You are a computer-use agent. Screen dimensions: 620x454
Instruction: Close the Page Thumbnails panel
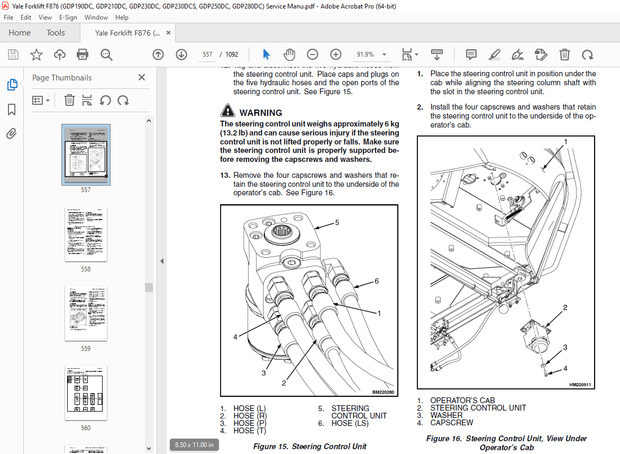click(142, 78)
